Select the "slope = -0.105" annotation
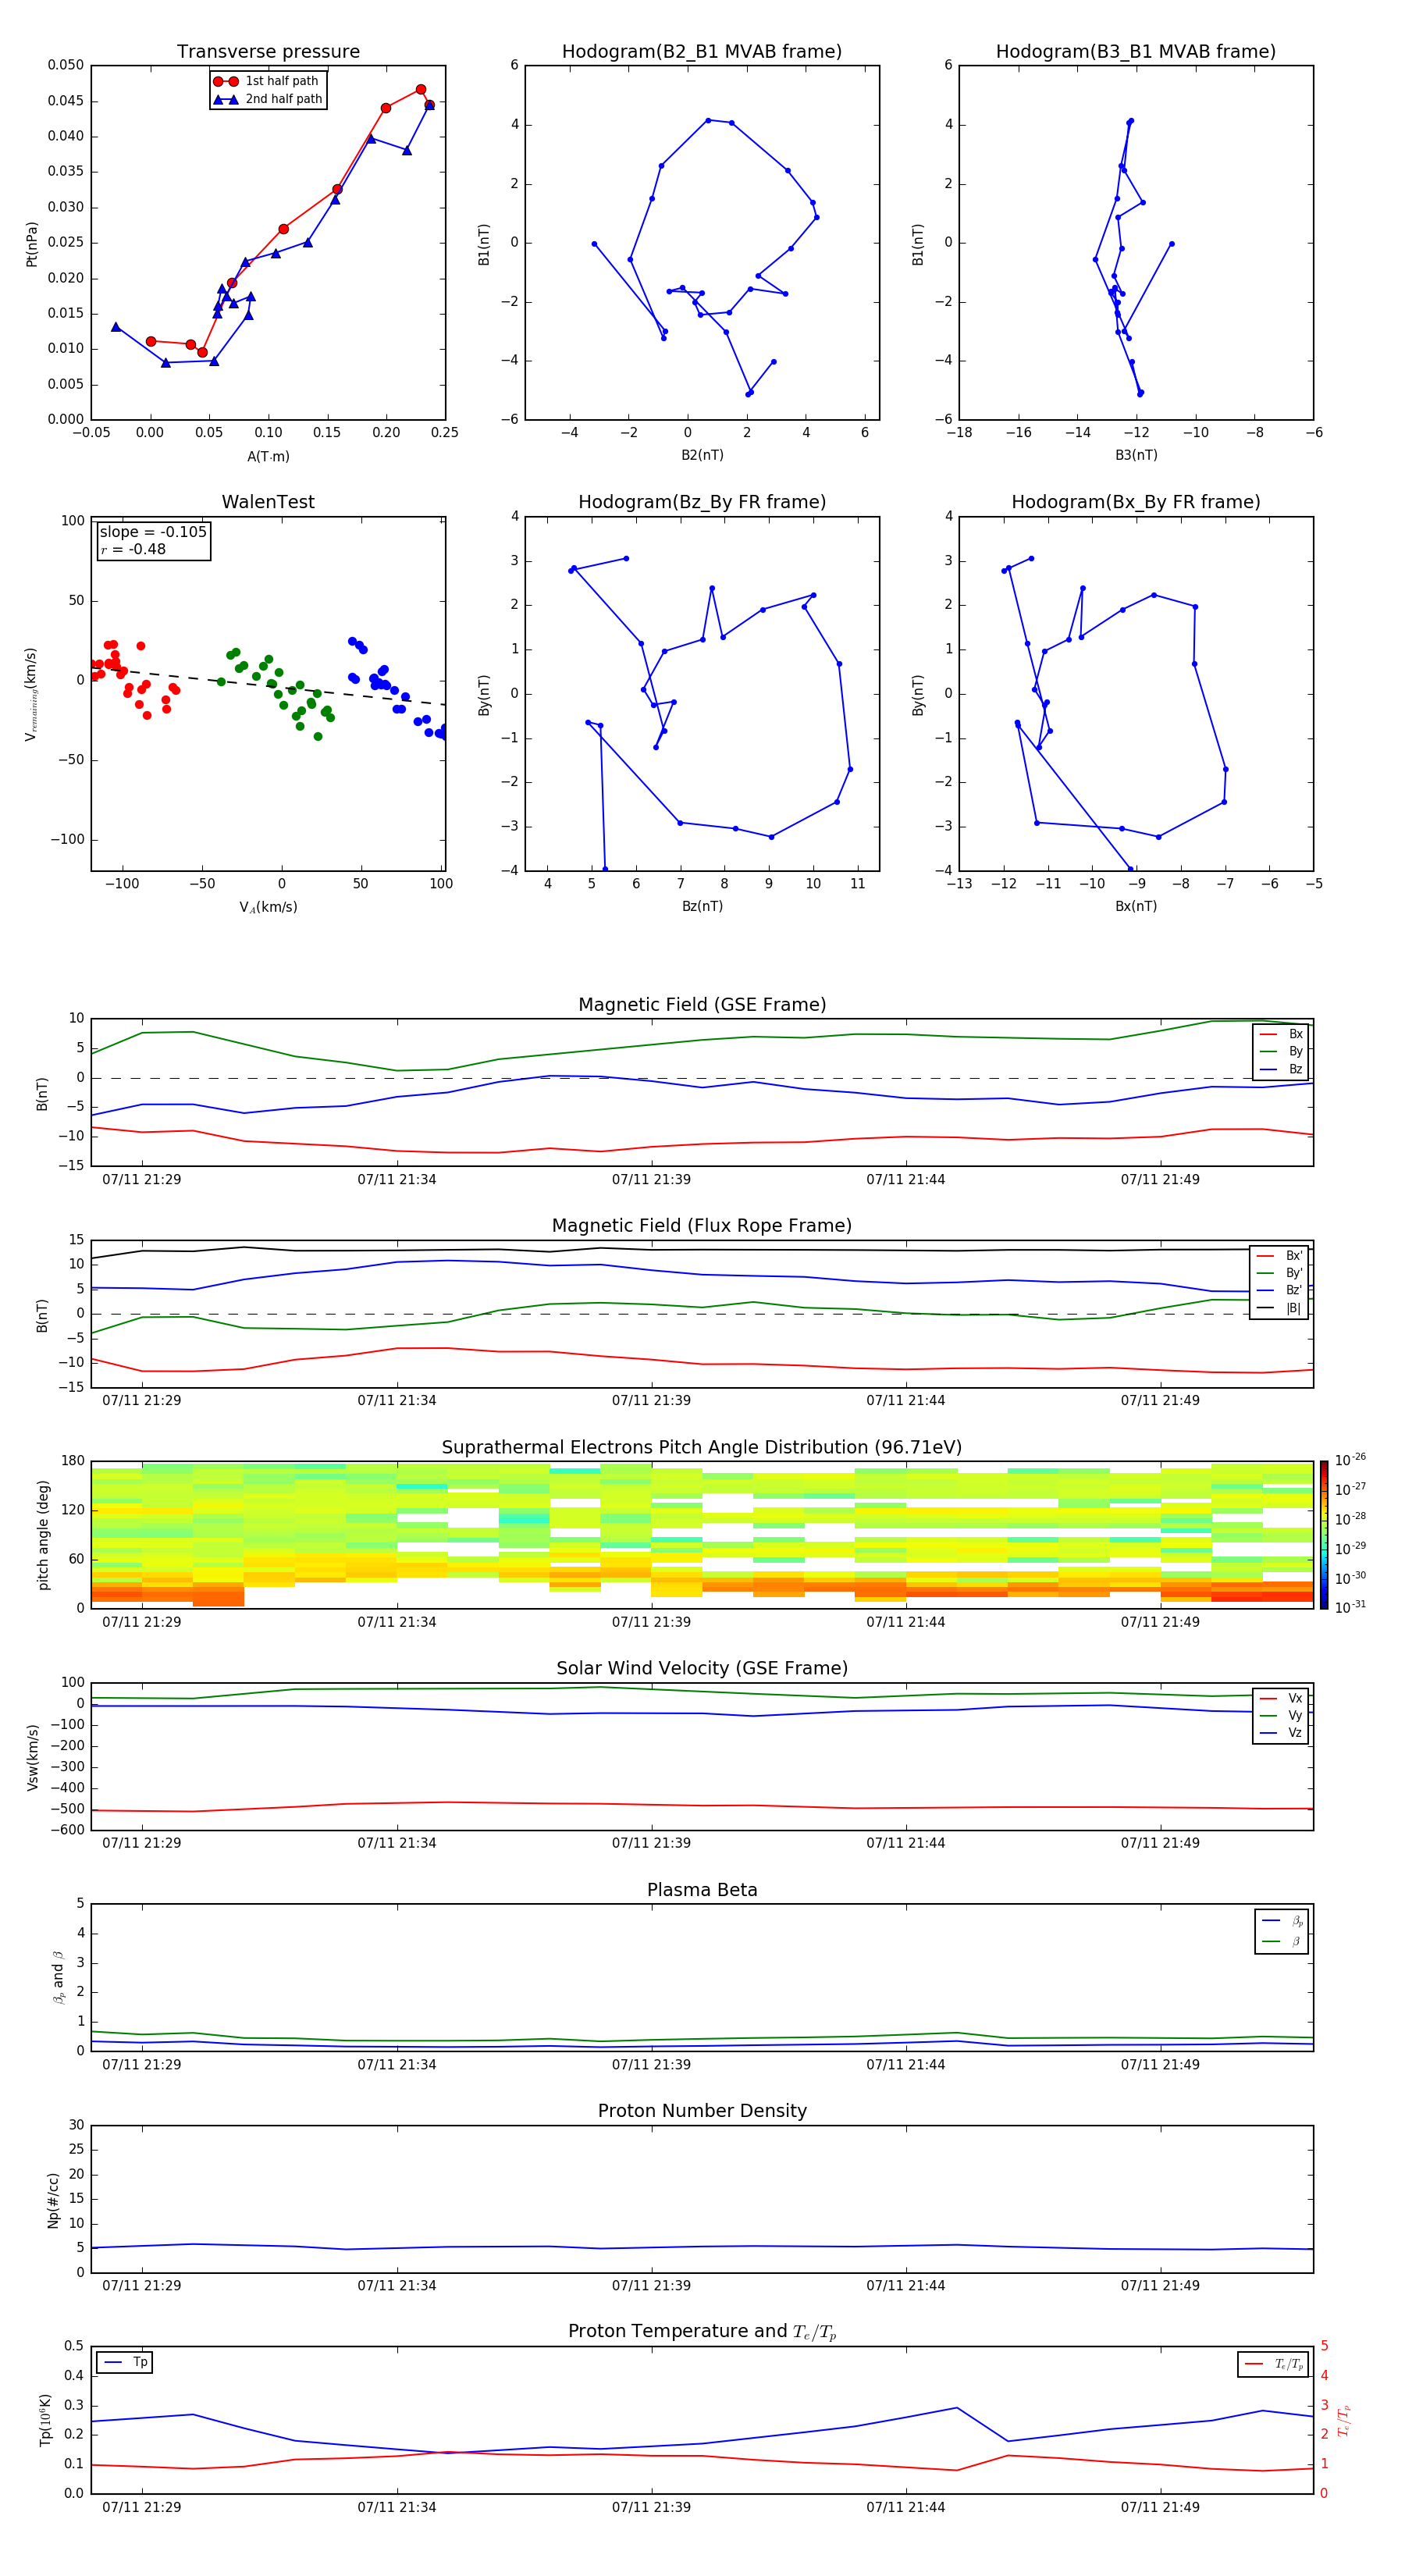Image resolution: width=1405 pixels, height=2576 pixels. (153, 532)
